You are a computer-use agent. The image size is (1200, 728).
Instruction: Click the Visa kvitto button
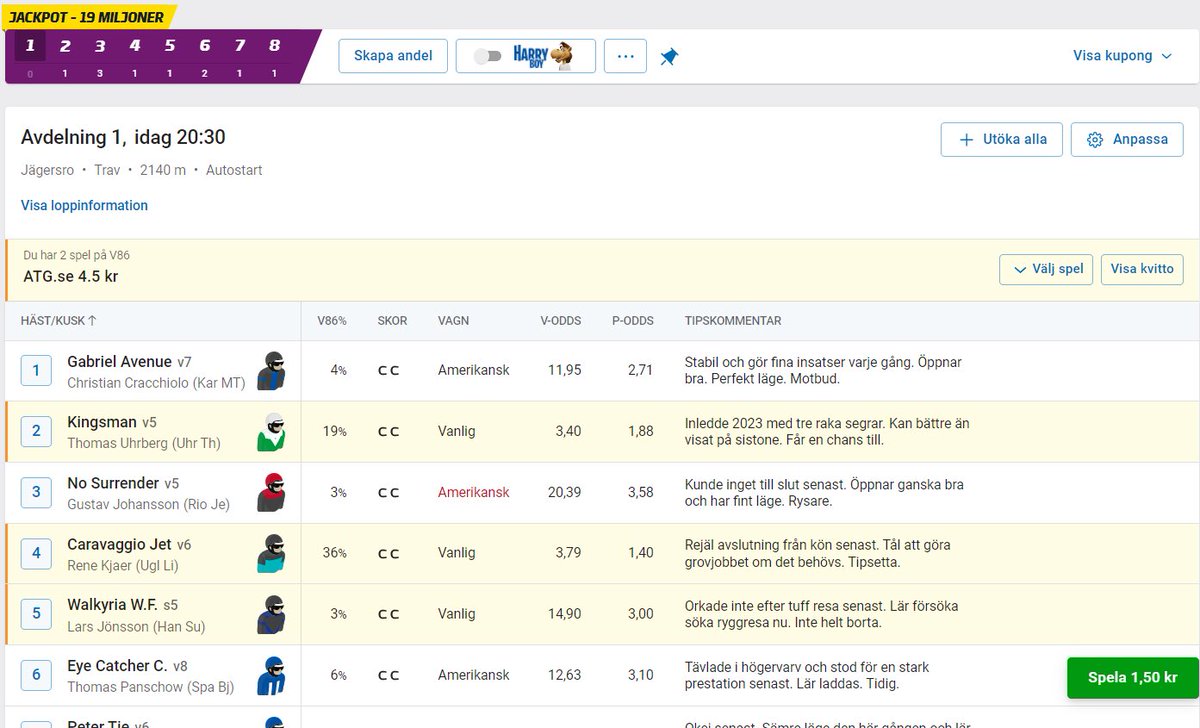1143,269
